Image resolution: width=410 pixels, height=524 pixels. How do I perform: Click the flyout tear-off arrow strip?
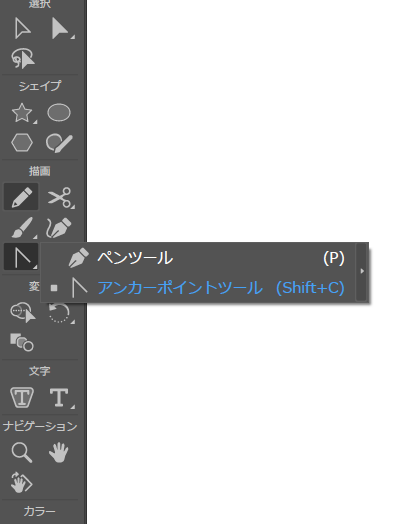click(x=362, y=272)
